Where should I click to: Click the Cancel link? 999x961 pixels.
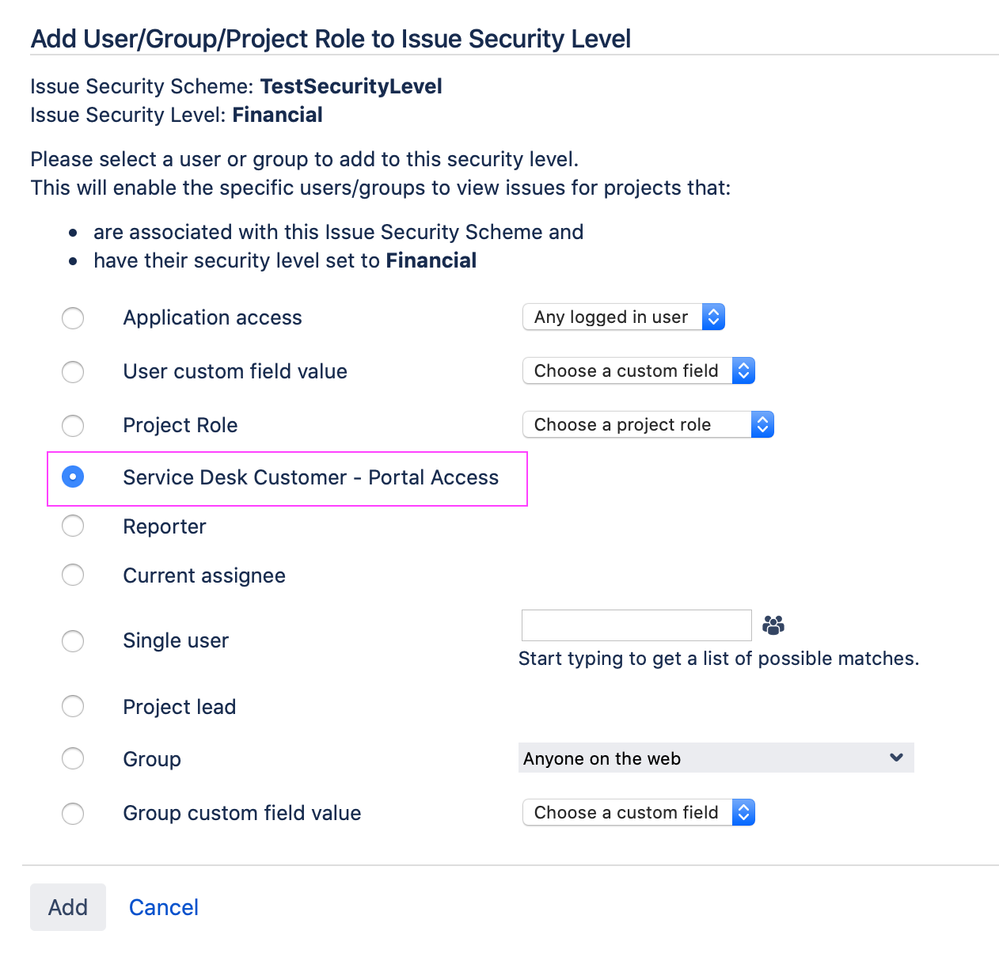[164, 907]
